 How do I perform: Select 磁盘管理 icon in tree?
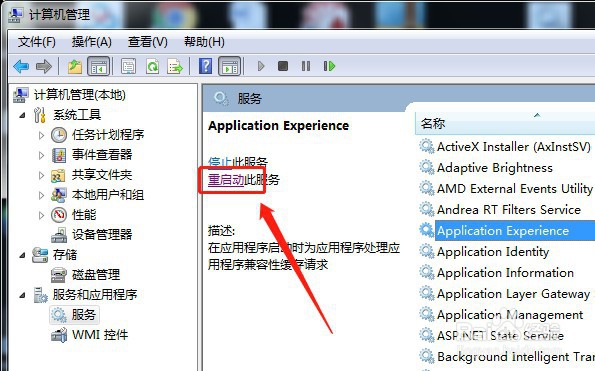[x=59, y=275]
